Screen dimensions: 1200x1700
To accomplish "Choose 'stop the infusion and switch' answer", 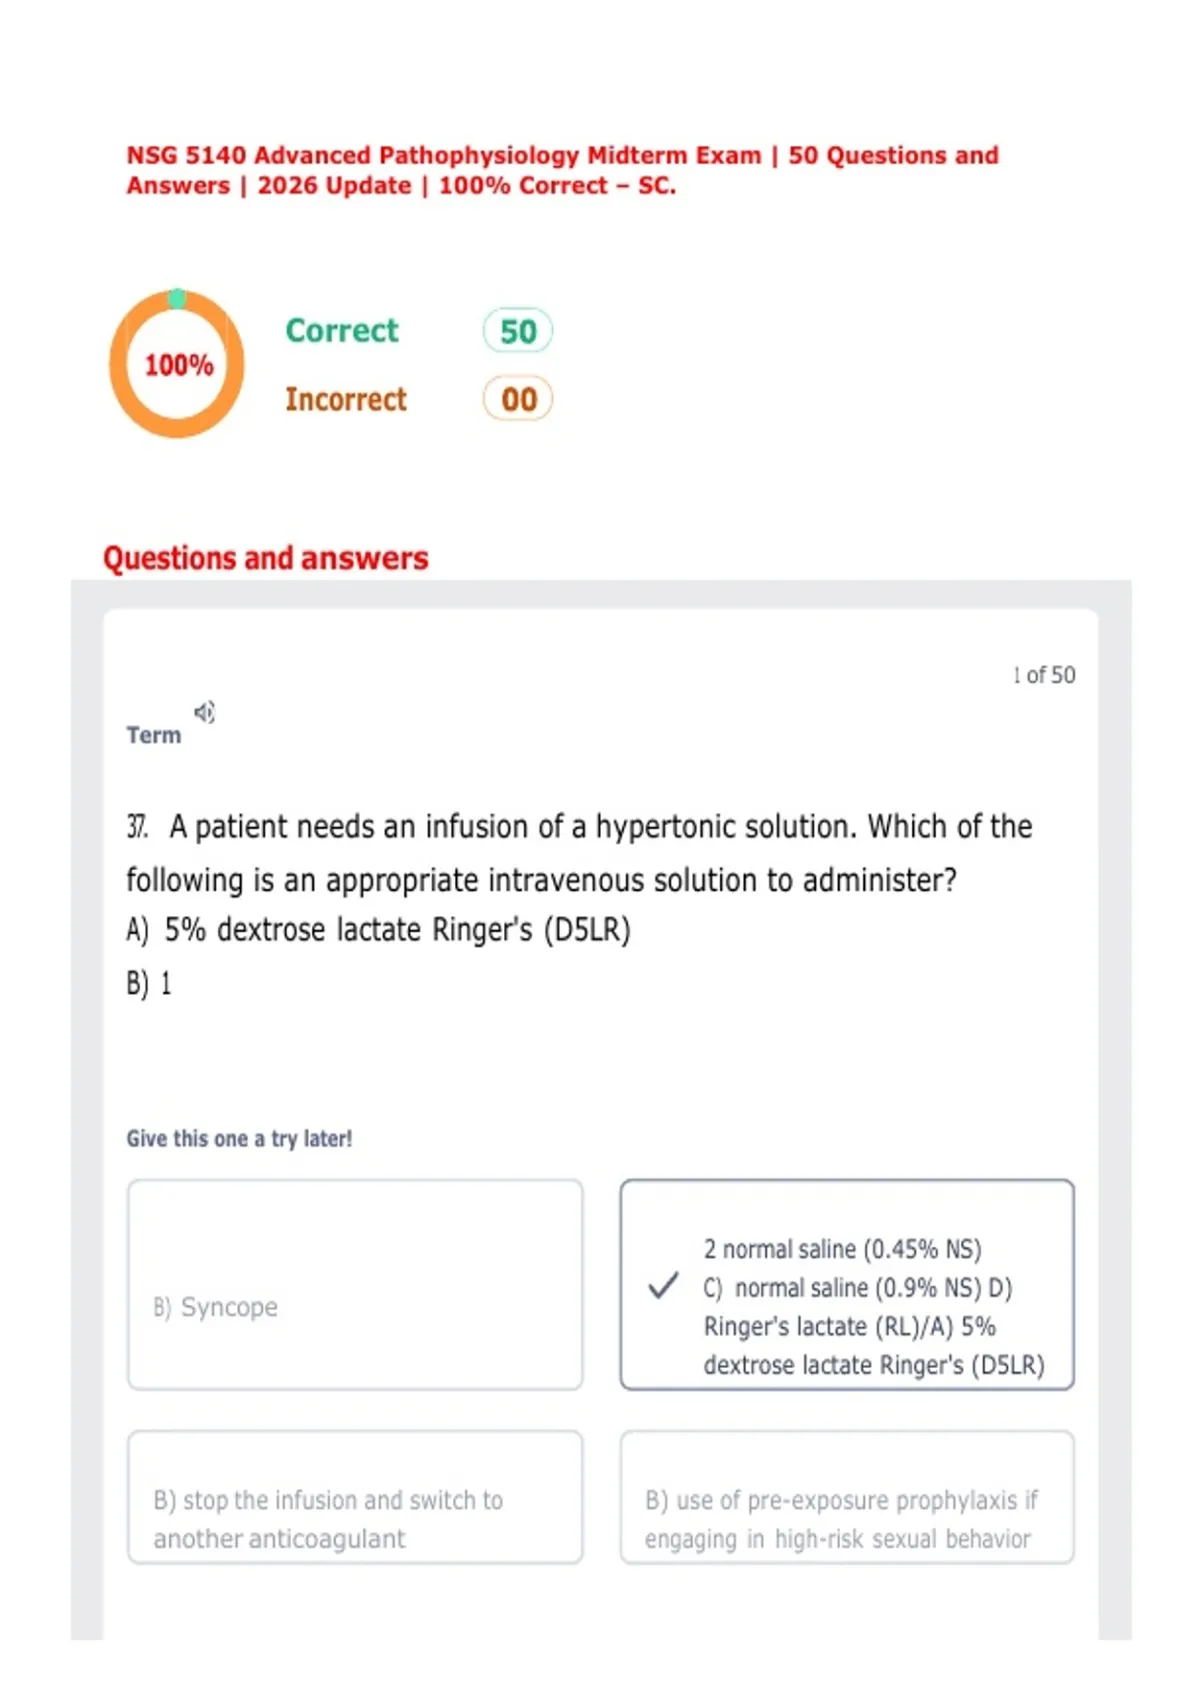I will coord(355,1497).
